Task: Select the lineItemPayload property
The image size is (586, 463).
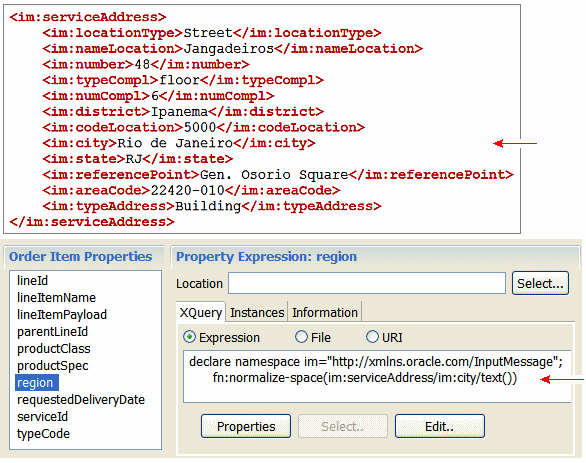Action: click(62, 315)
